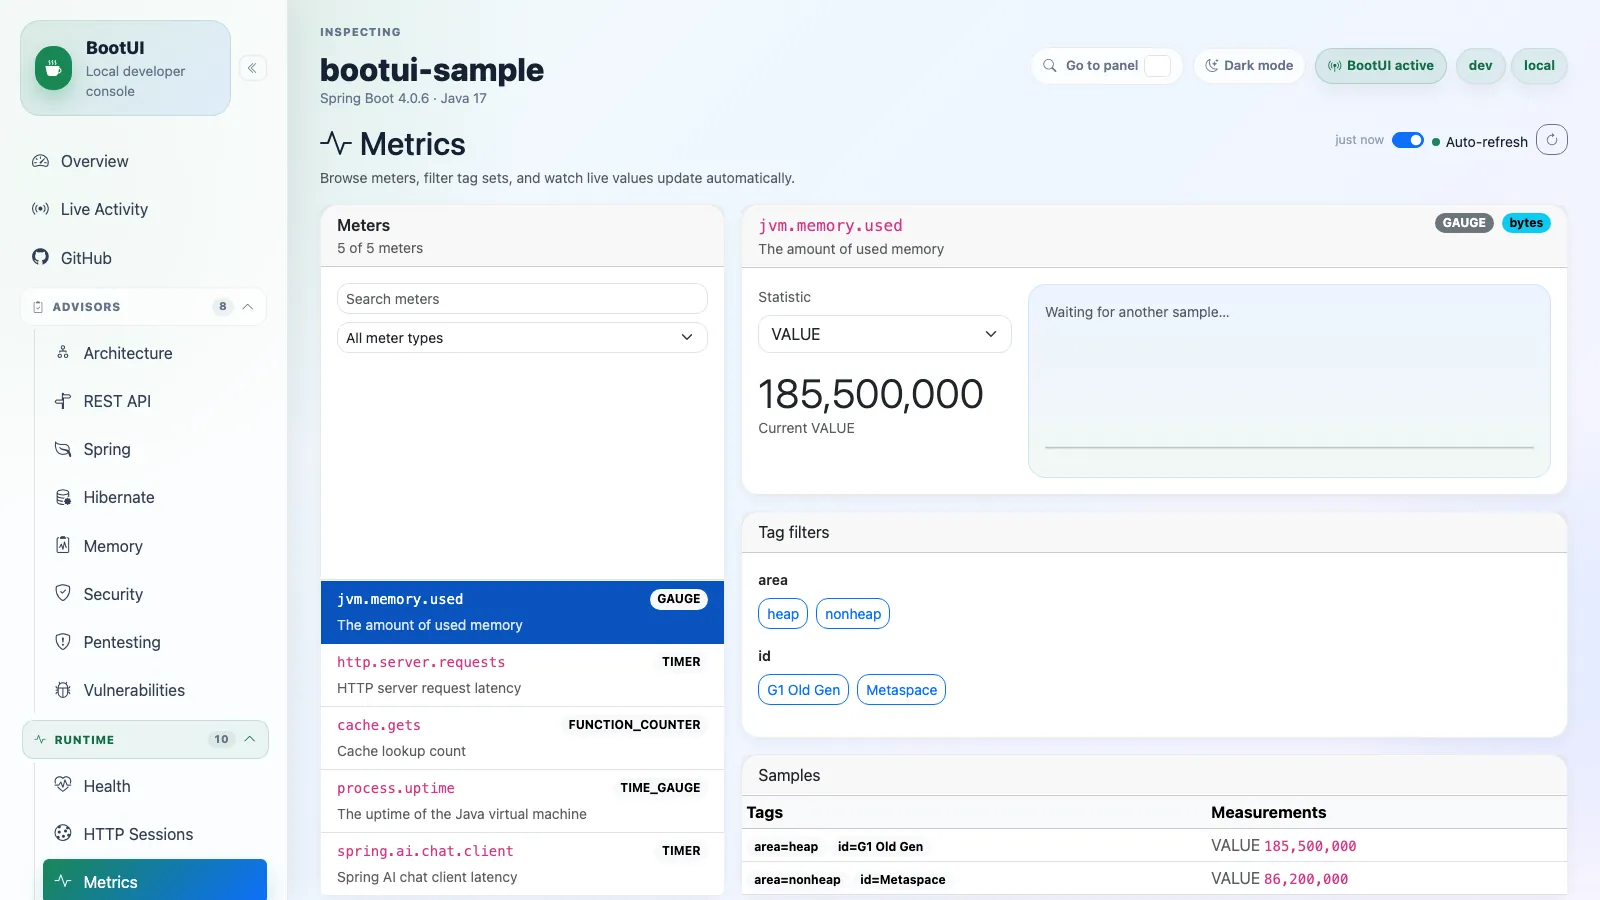Viewport: 1600px width, 900px height.
Task: Collapse the Advisors section chevron
Action: 248,307
